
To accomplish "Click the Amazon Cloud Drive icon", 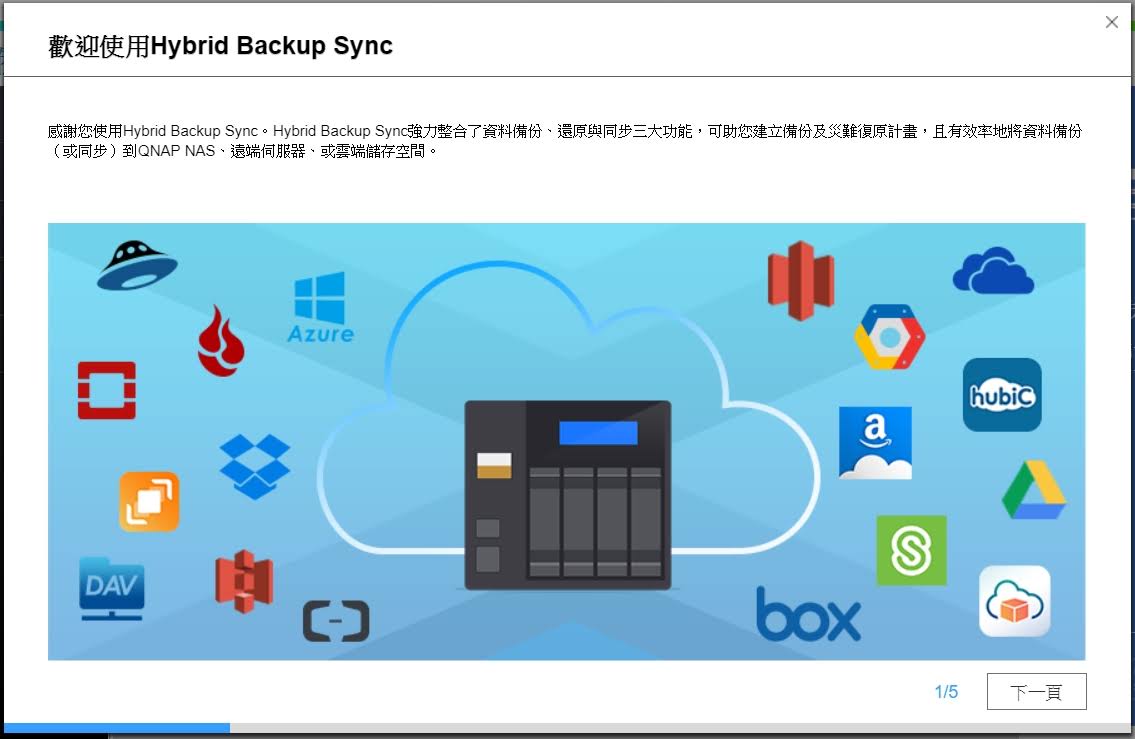I will 875,443.
